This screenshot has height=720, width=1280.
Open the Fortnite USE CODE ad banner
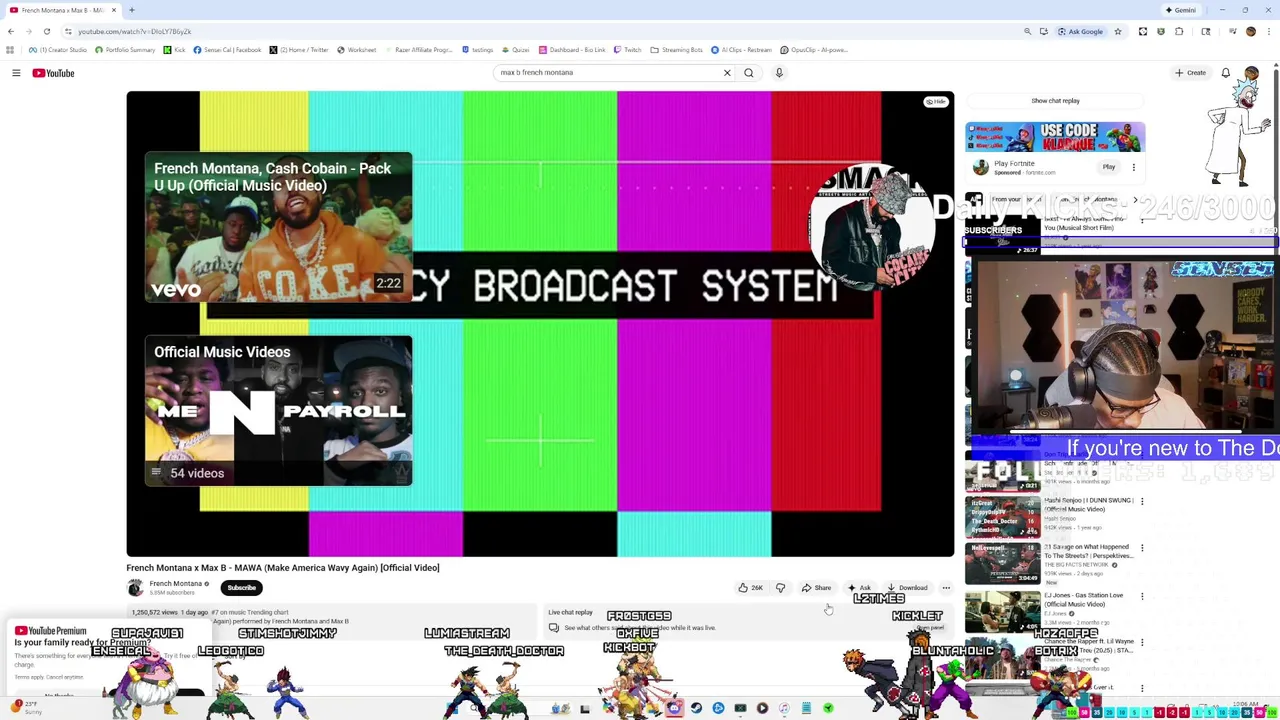1055,137
